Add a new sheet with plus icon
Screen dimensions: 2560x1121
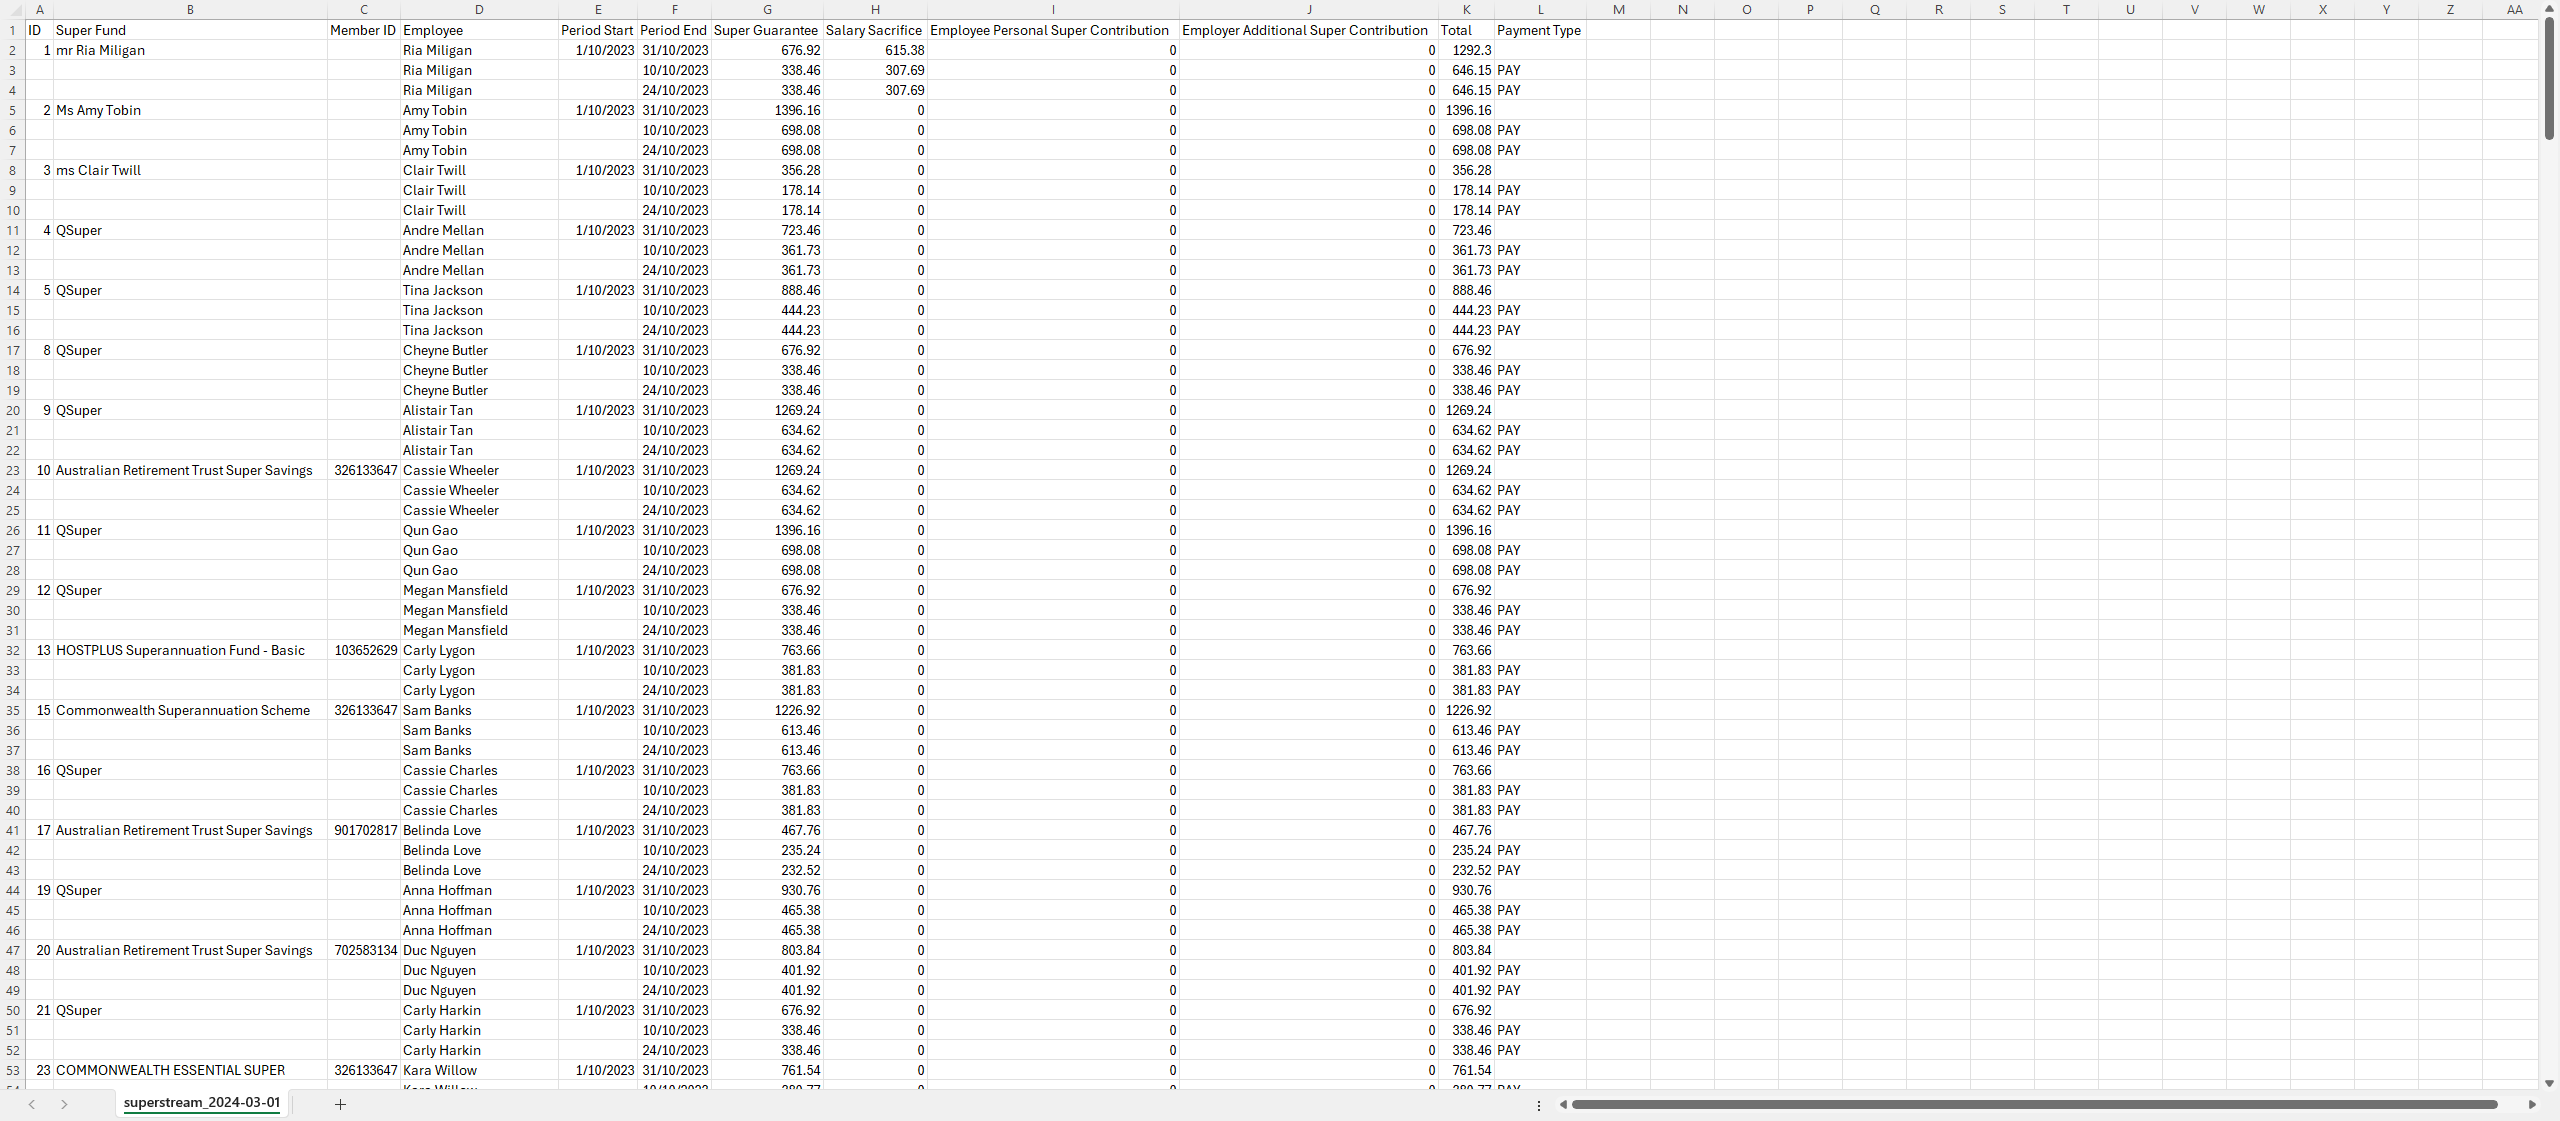340,1104
